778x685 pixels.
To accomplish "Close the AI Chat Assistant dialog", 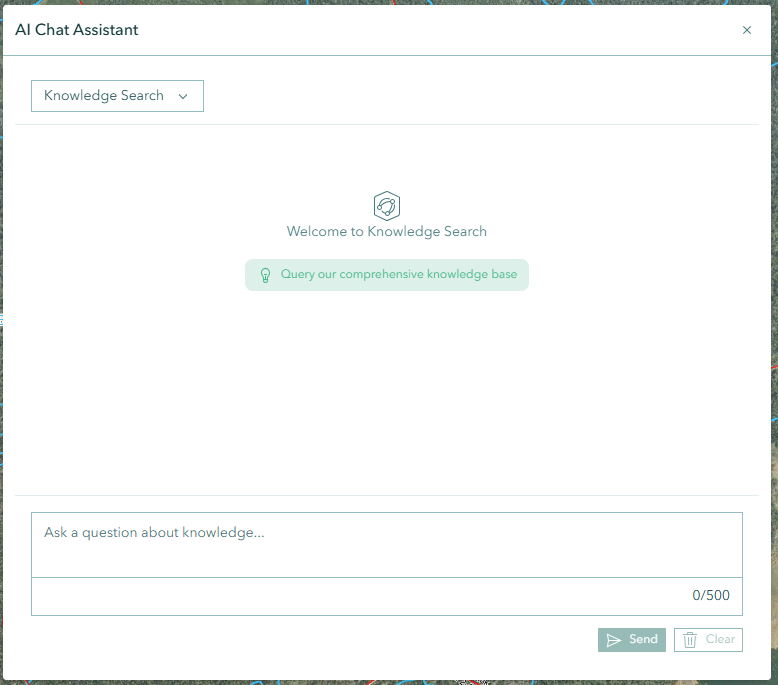I will tap(746, 30).
